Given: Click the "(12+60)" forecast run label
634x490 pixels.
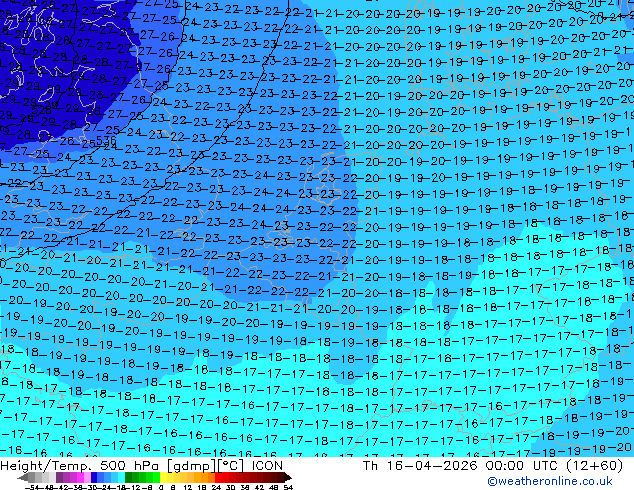Looking at the screenshot, I should (594, 466).
